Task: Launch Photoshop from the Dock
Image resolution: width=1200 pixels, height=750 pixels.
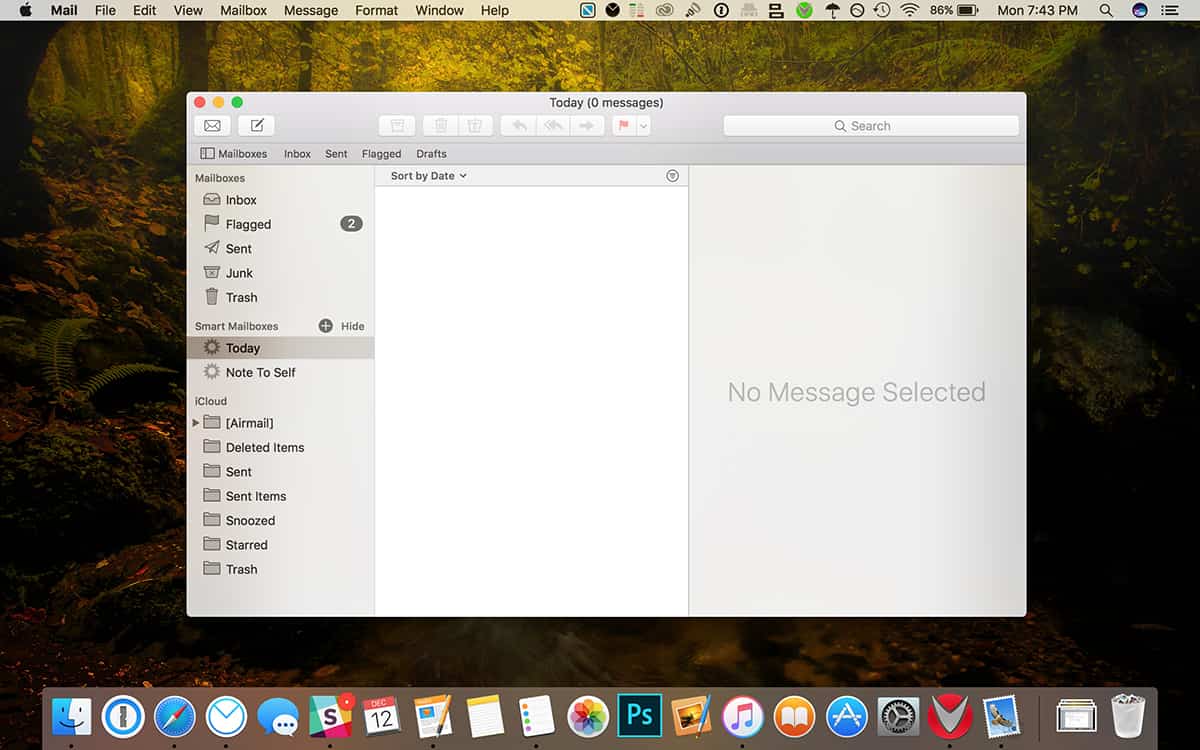Action: click(639, 717)
